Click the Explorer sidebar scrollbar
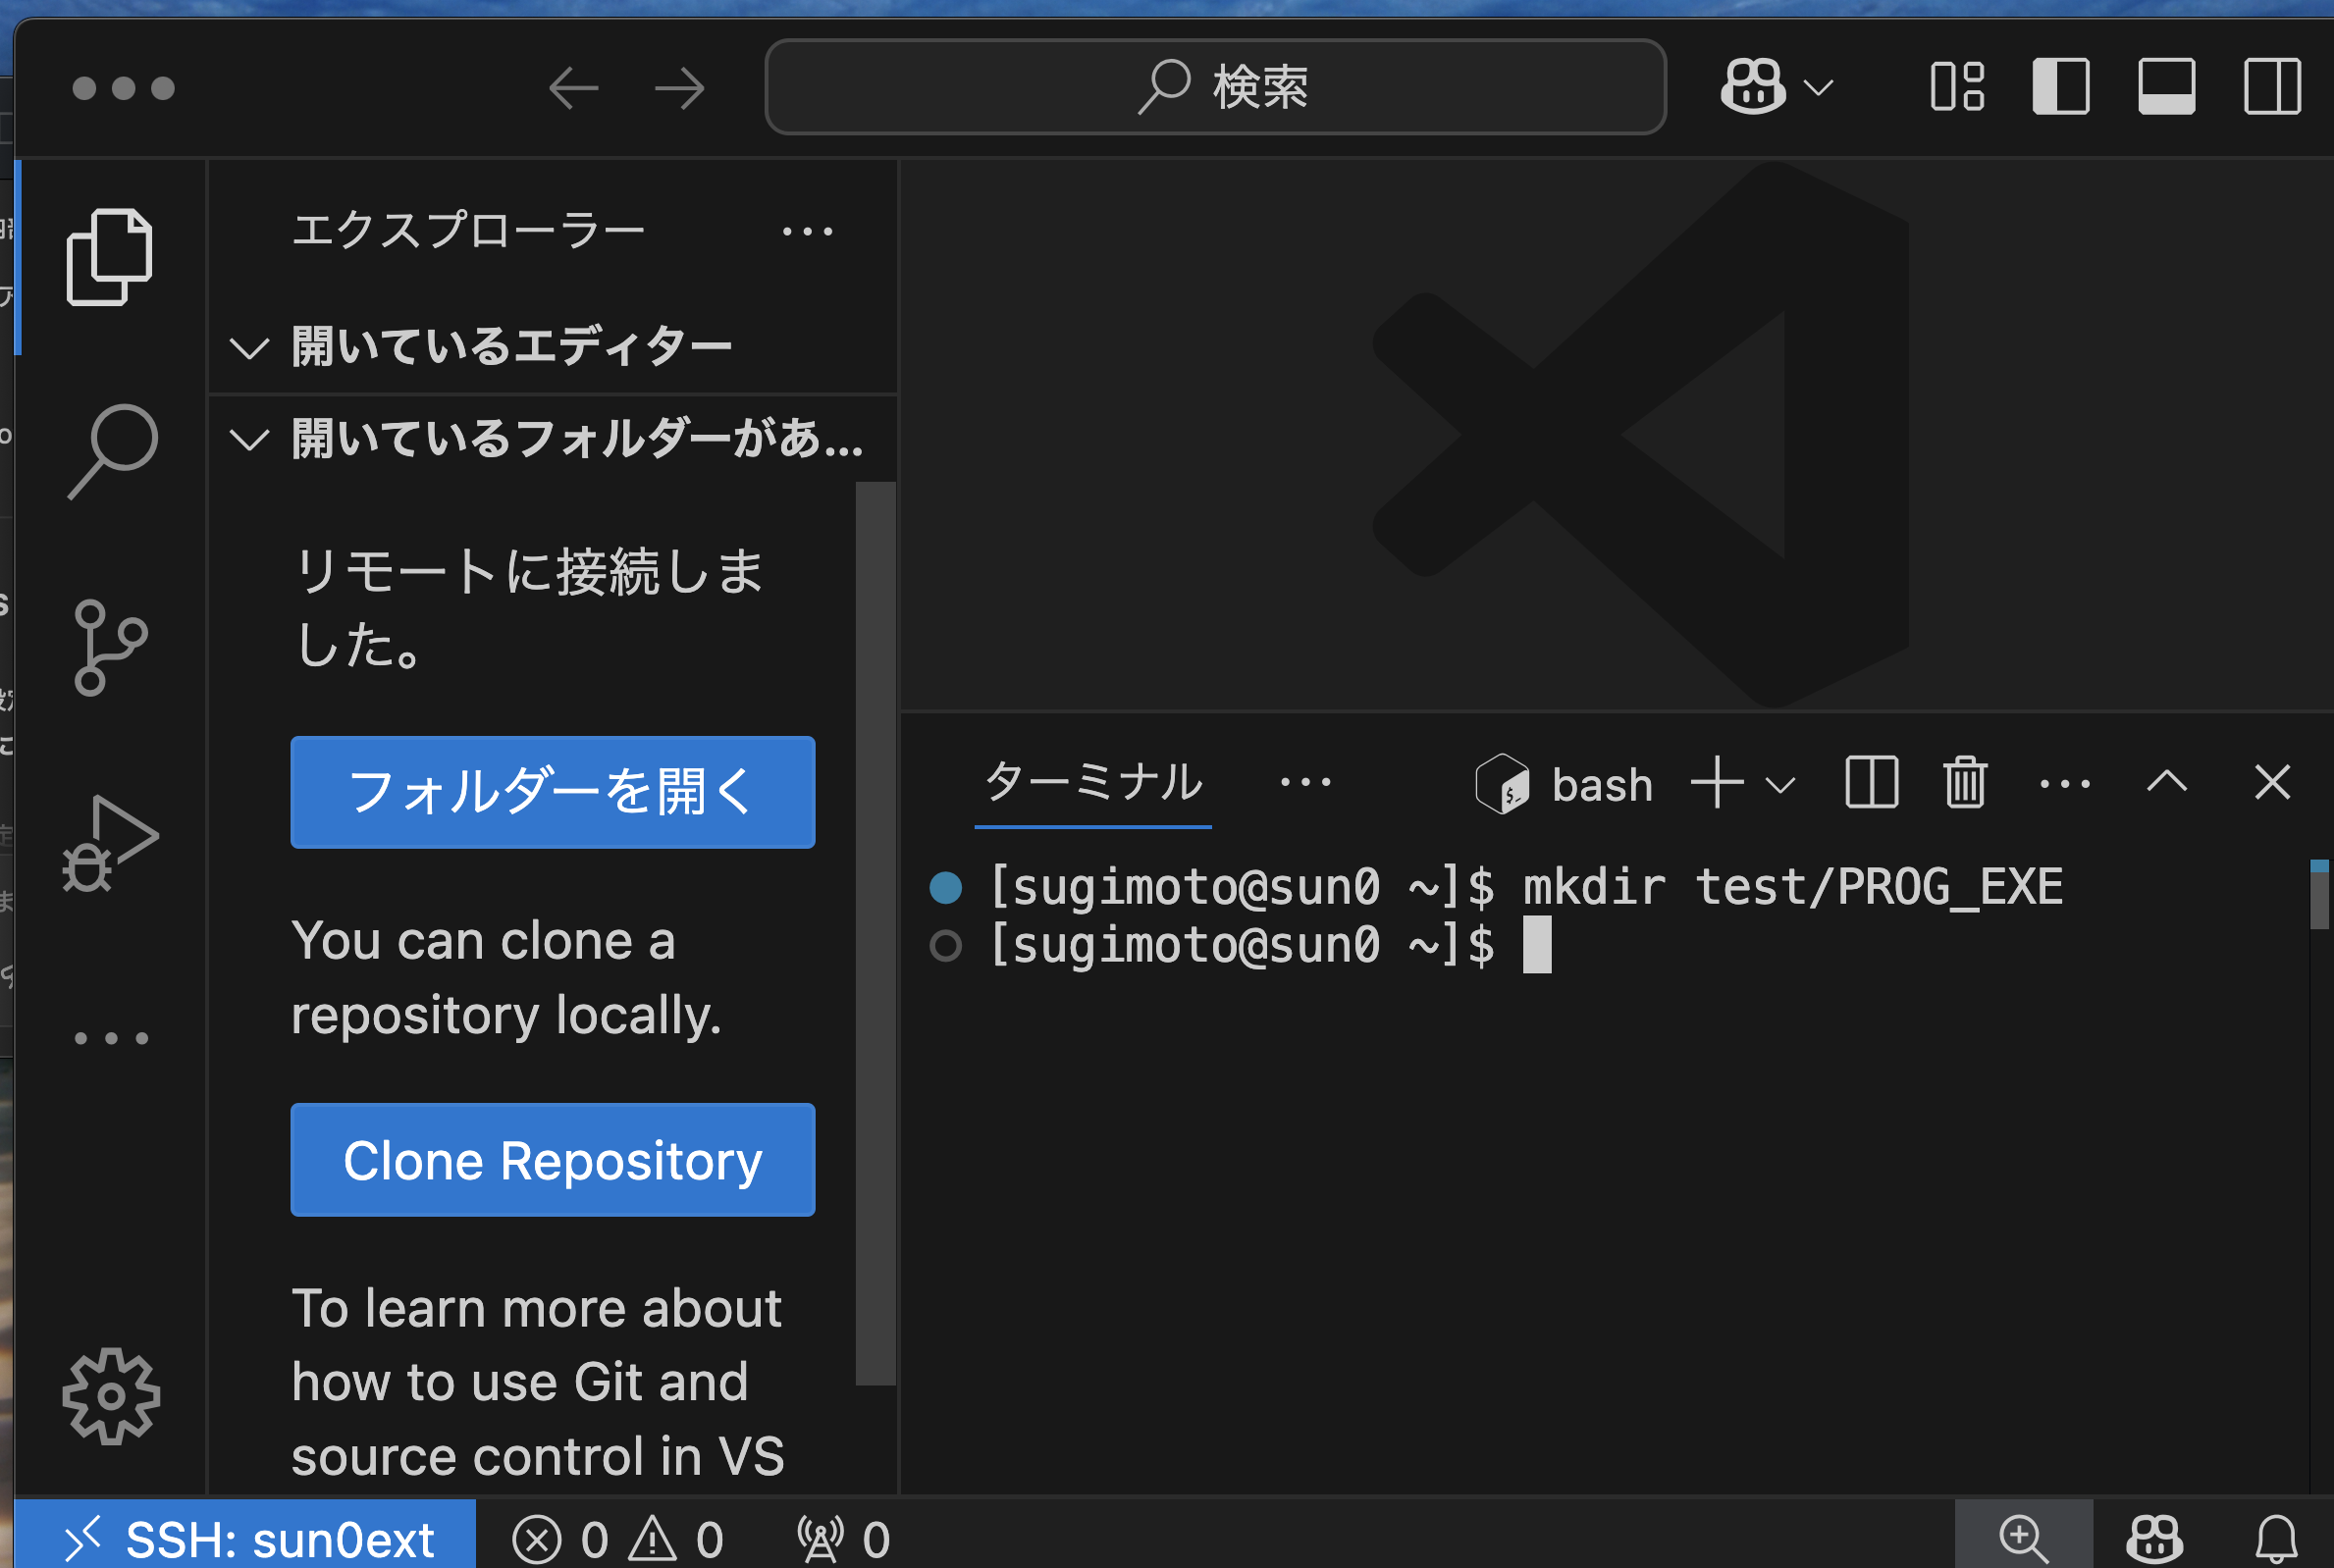This screenshot has width=2334, height=1568. point(875,934)
